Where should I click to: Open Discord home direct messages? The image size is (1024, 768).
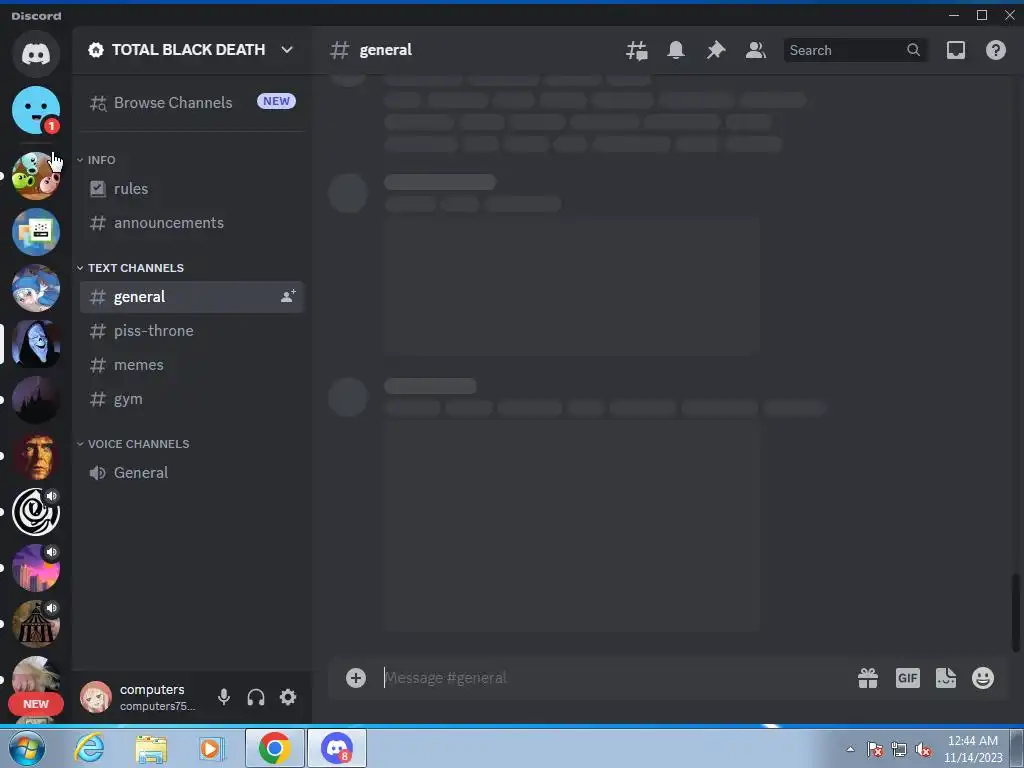pyautogui.click(x=36, y=54)
